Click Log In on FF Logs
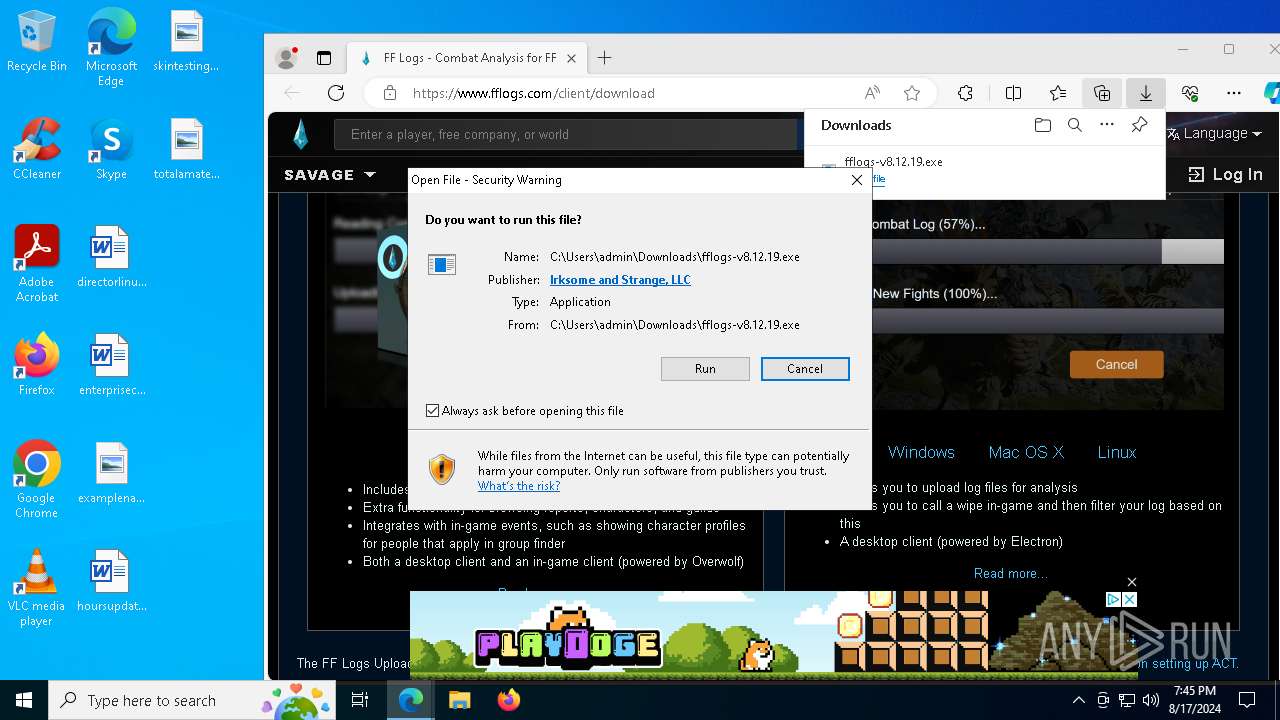The width and height of the screenshot is (1280, 720). 1225,174
